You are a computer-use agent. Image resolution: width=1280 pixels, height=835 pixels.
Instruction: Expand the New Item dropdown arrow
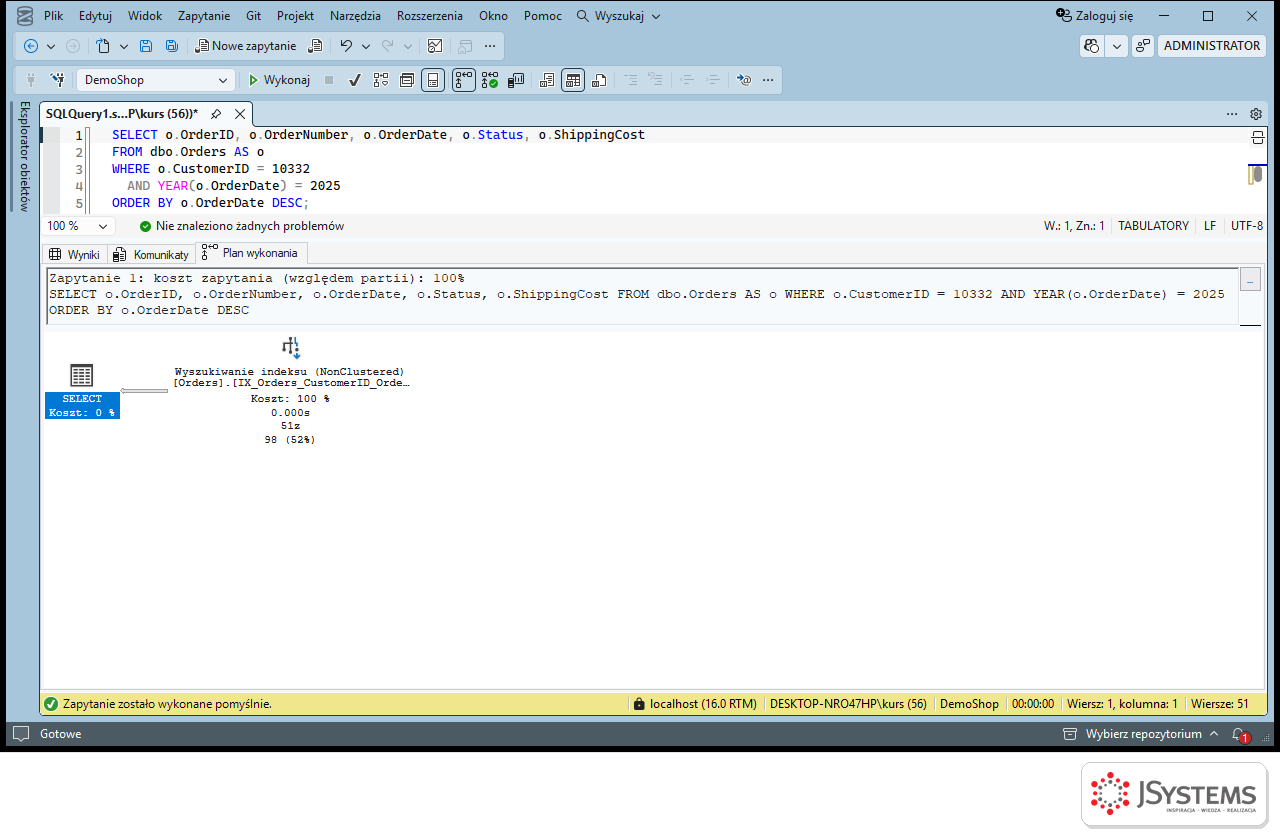coord(124,46)
